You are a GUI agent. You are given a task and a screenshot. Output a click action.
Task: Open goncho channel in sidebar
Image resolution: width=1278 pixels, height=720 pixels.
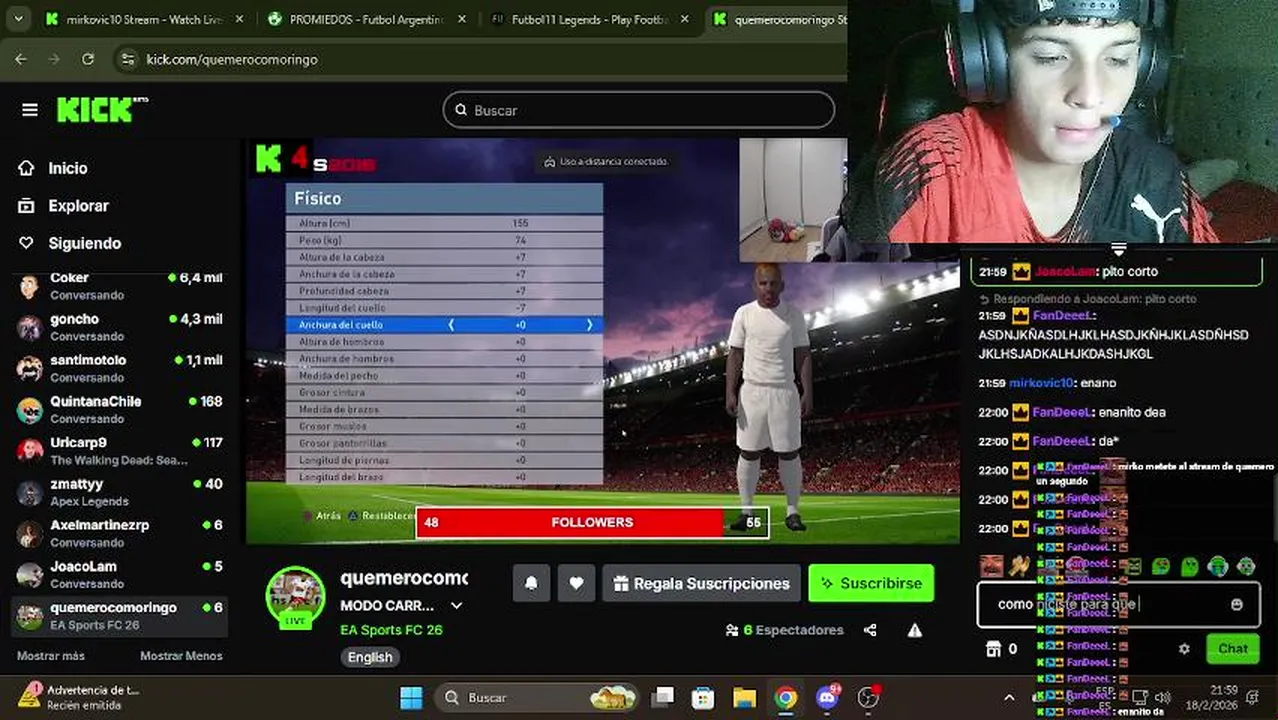pyautogui.click(x=120, y=327)
